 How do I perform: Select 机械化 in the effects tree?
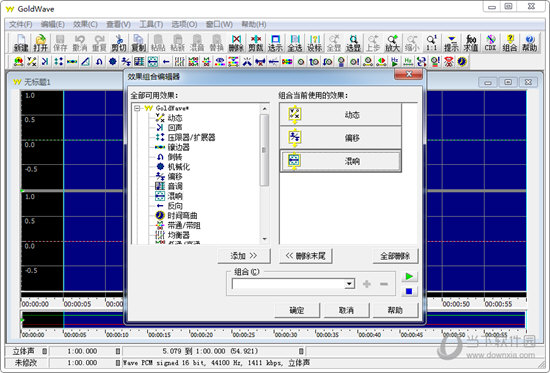coord(179,167)
